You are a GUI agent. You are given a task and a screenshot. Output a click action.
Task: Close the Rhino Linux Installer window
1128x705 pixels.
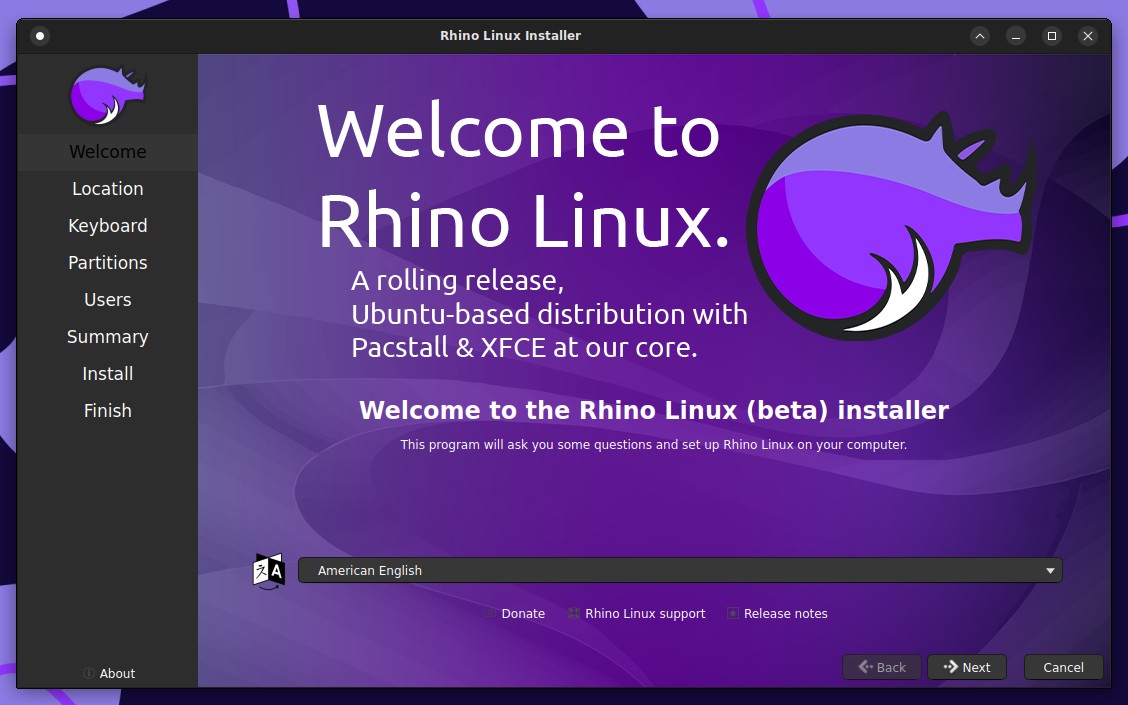(x=1088, y=36)
